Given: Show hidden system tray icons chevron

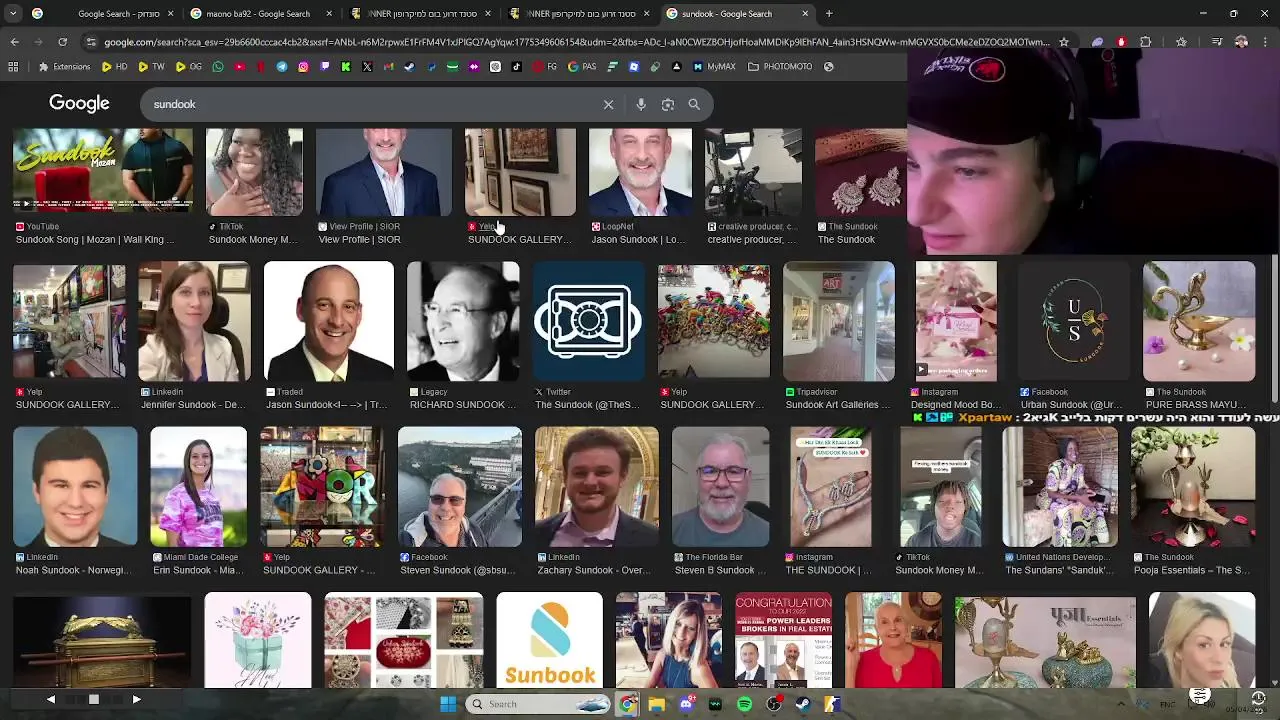Looking at the screenshot, I should pos(1120,704).
